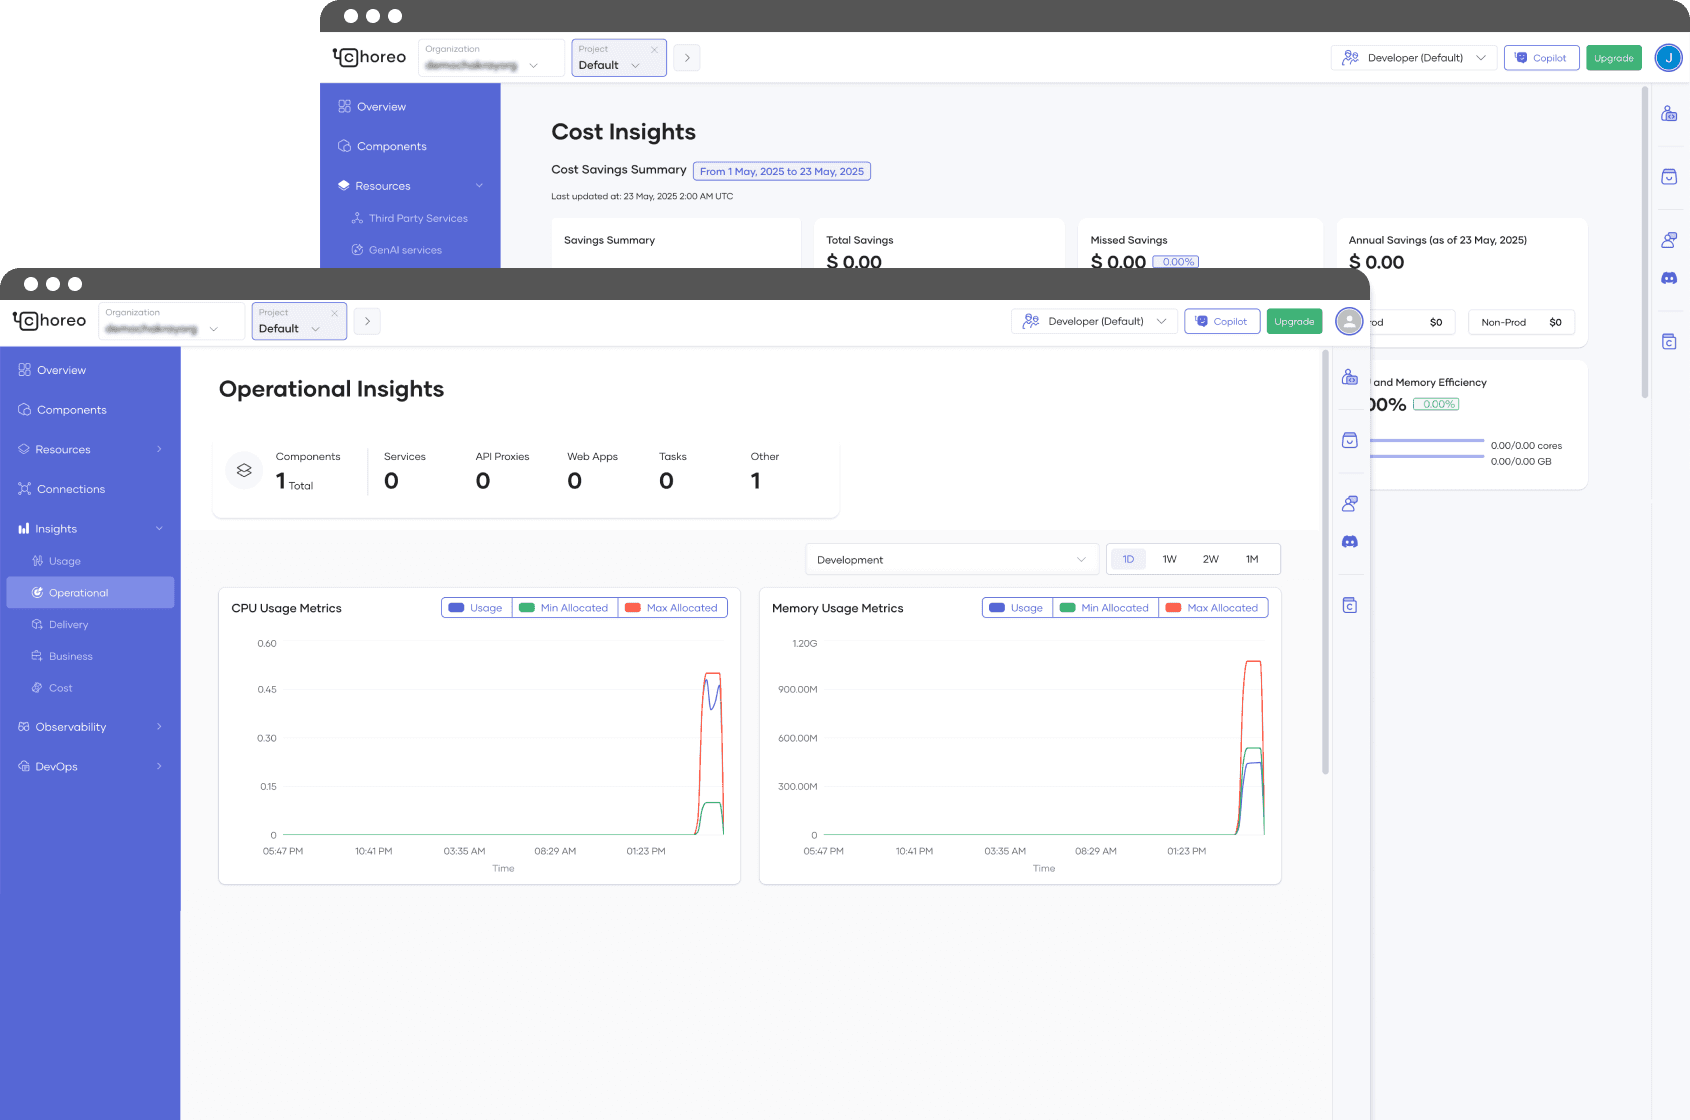Click the Copilot button icon
Screen dimensions: 1690x1120
(x=1202, y=321)
